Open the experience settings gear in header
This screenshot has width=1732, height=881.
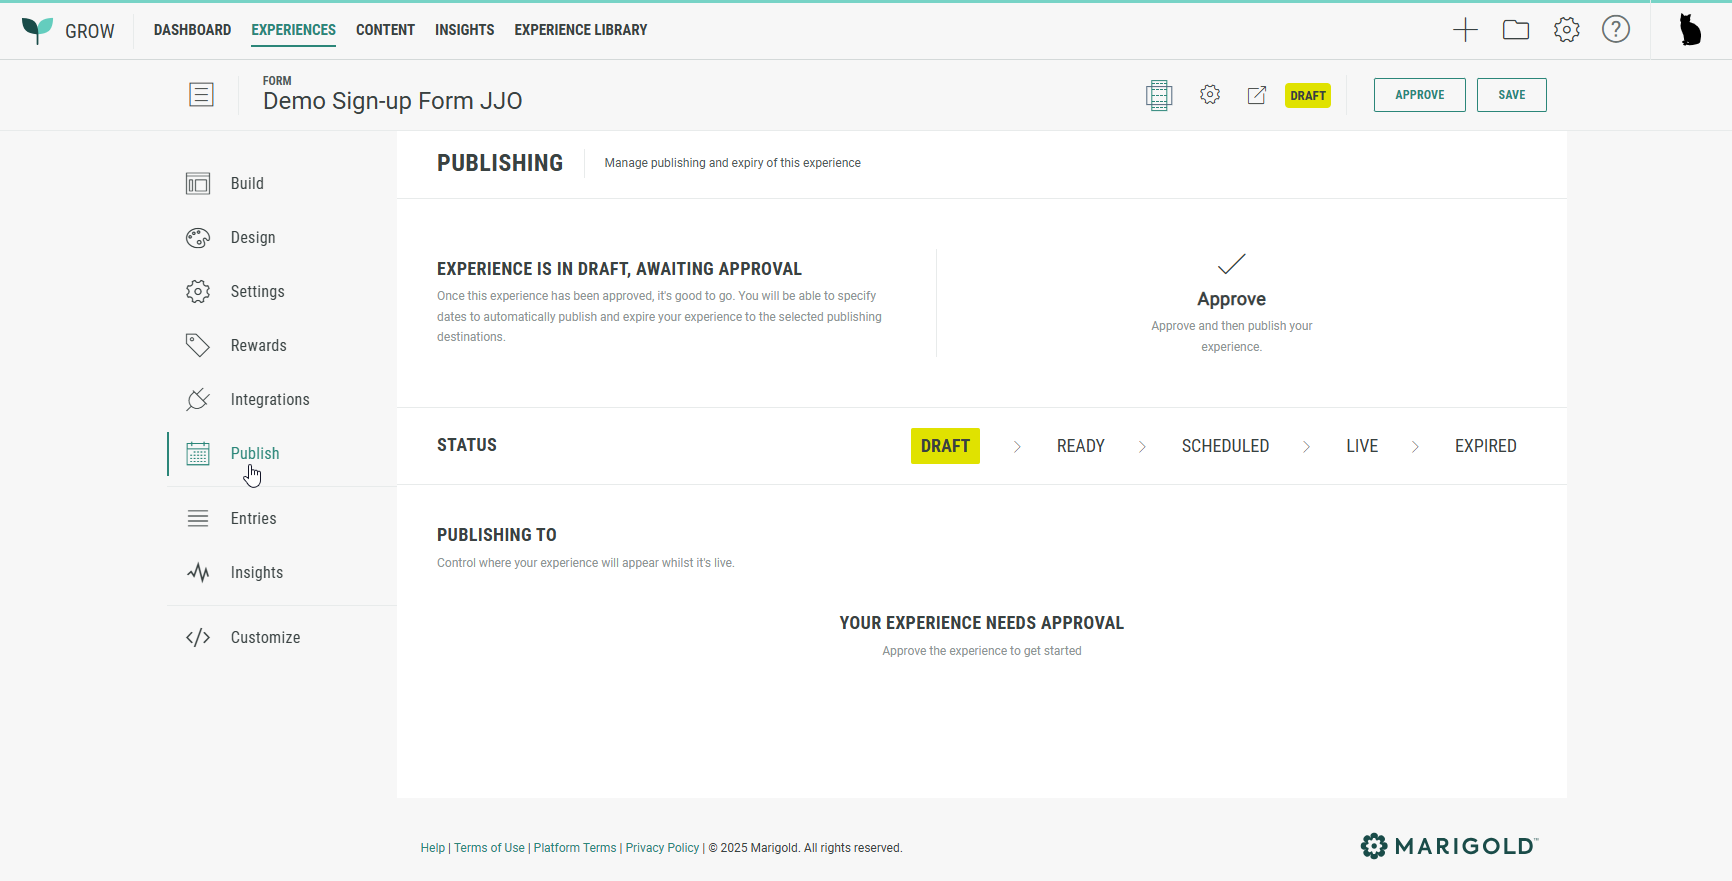[1210, 95]
